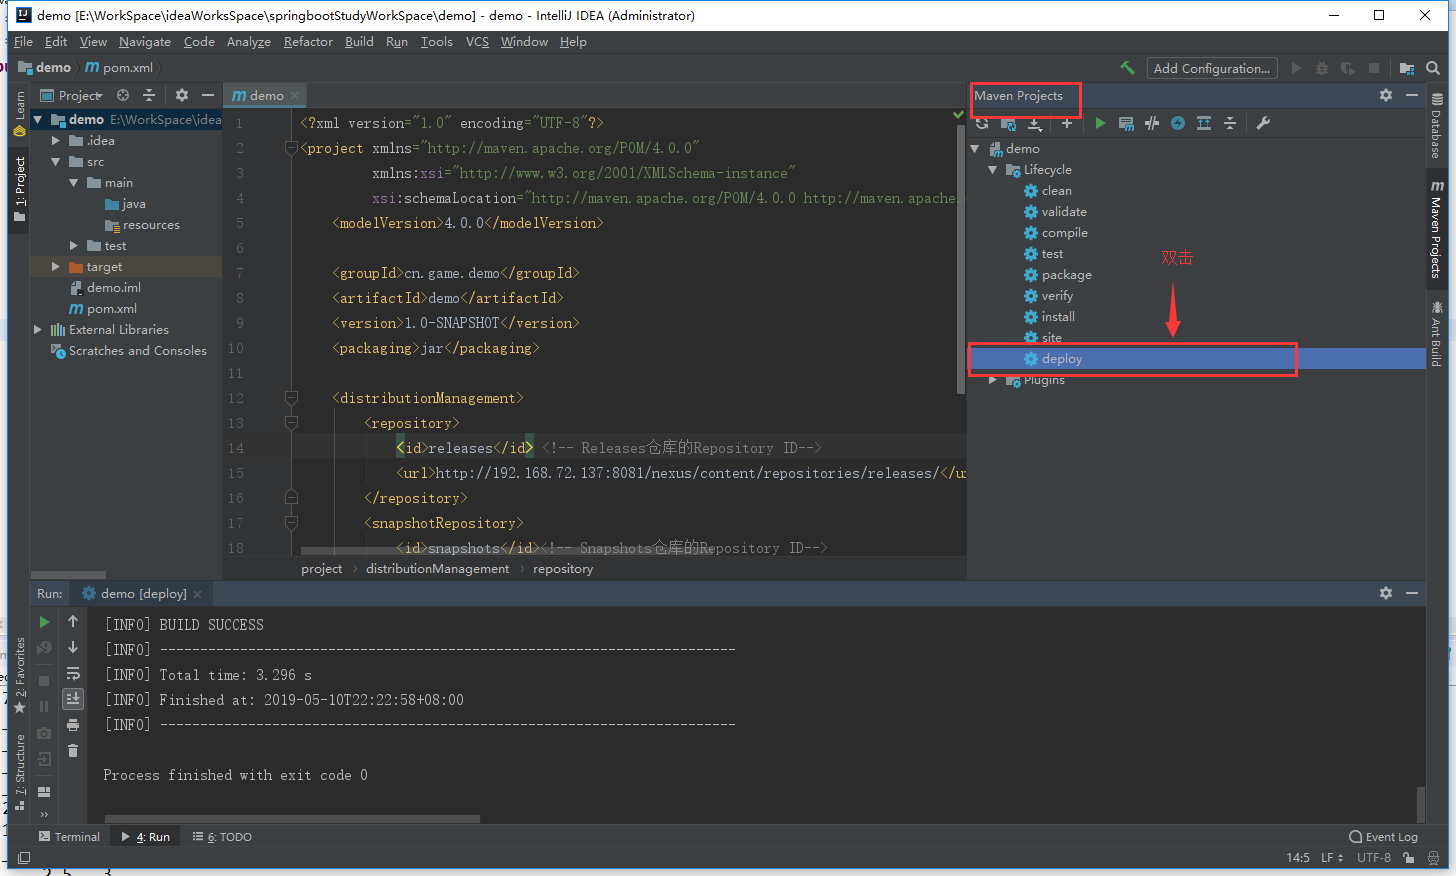Image resolution: width=1456 pixels, height=876 pixels.
Task: Restore layout in Run tool window
Action: pos(44,791)
